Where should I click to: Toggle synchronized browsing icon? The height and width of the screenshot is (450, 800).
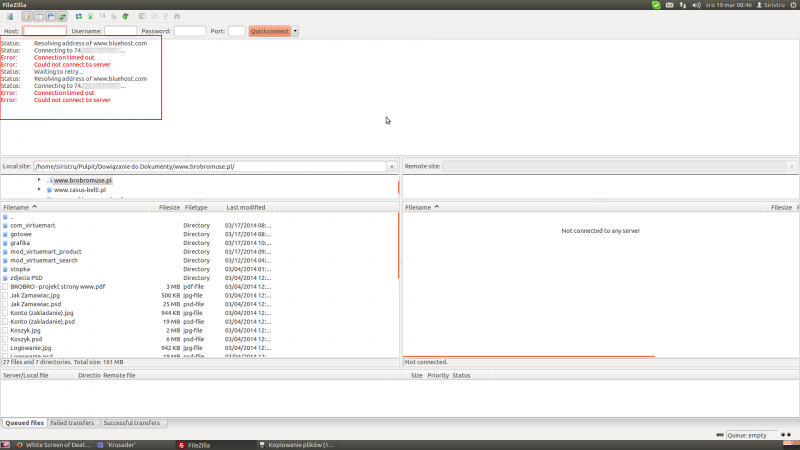[166, 17]
